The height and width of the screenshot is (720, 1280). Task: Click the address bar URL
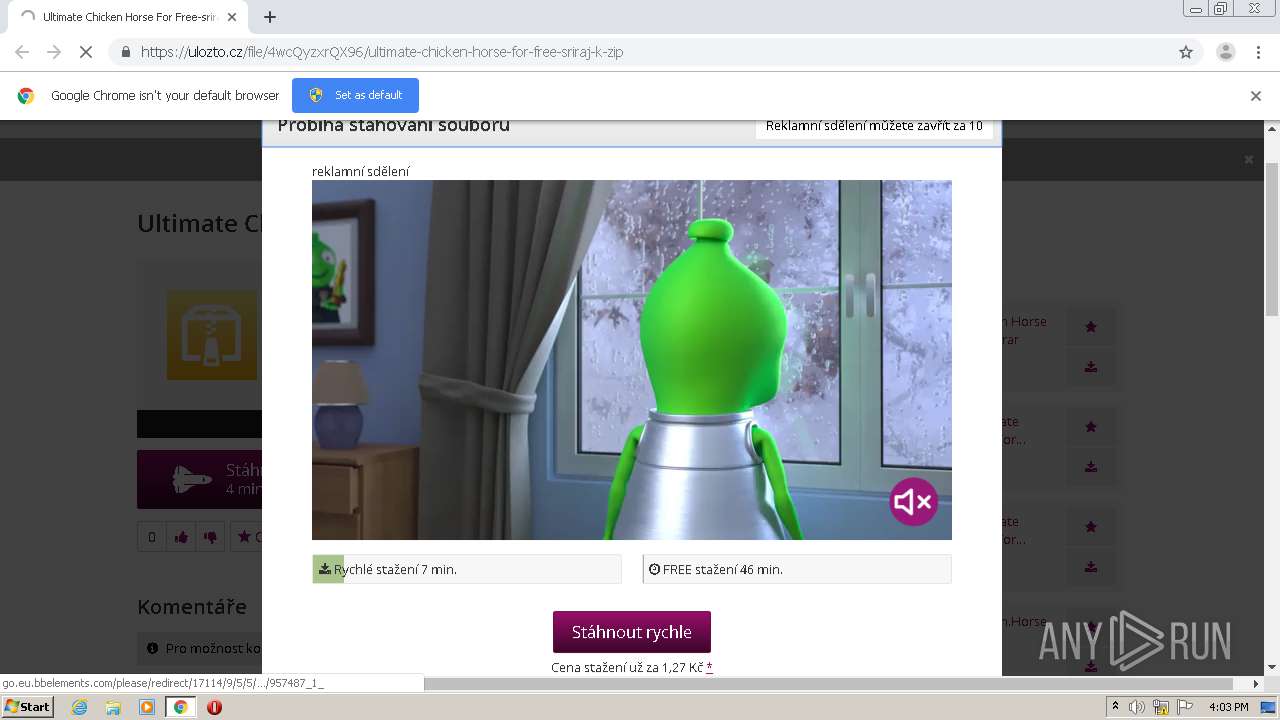point(382,52)
